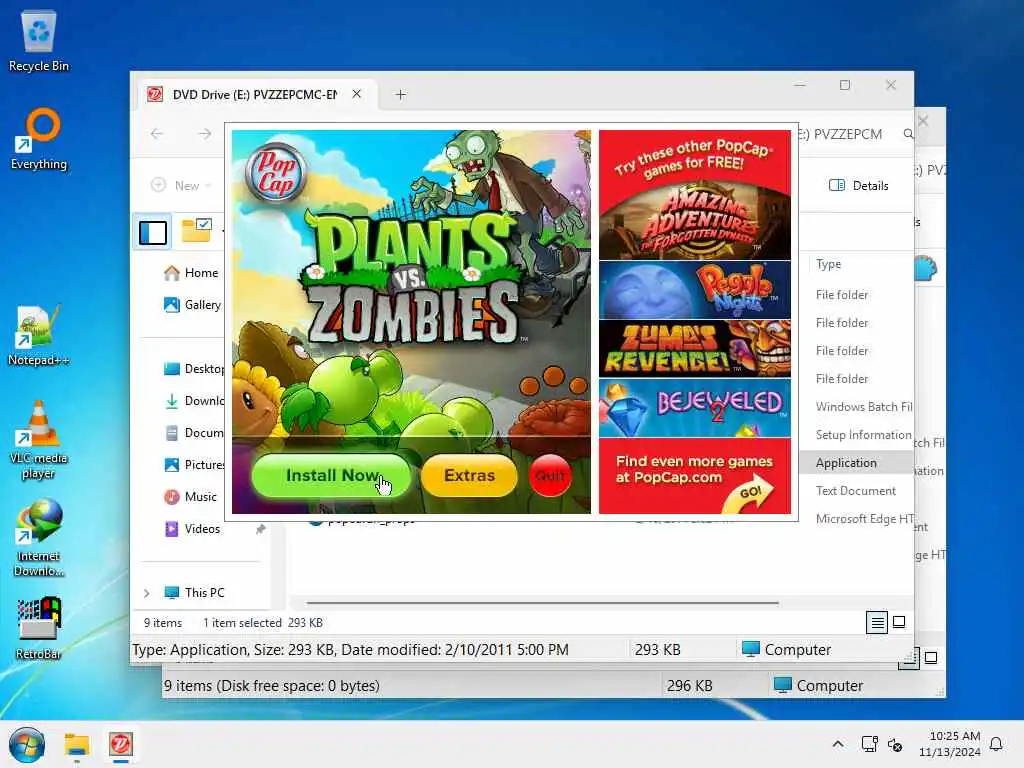Open the Extras menu button

470,475
